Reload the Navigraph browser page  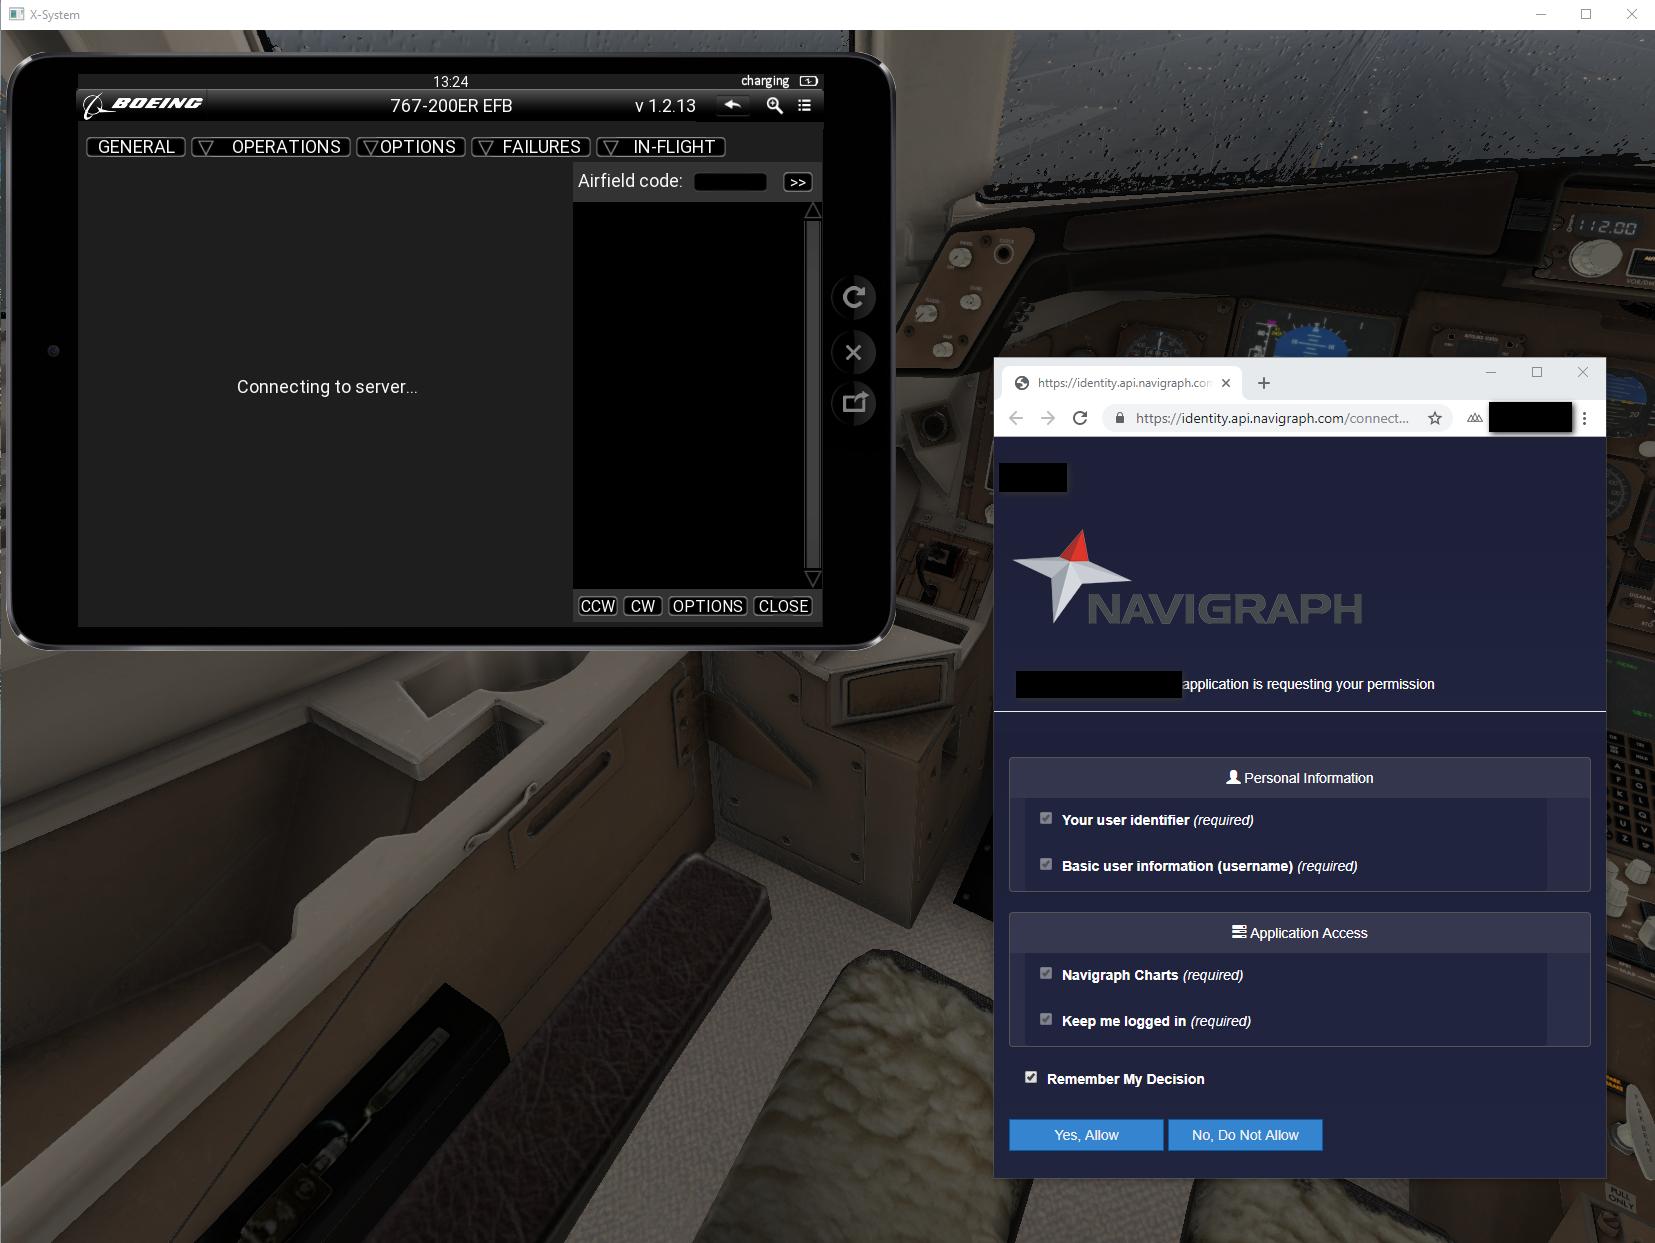click(1080, 418)
